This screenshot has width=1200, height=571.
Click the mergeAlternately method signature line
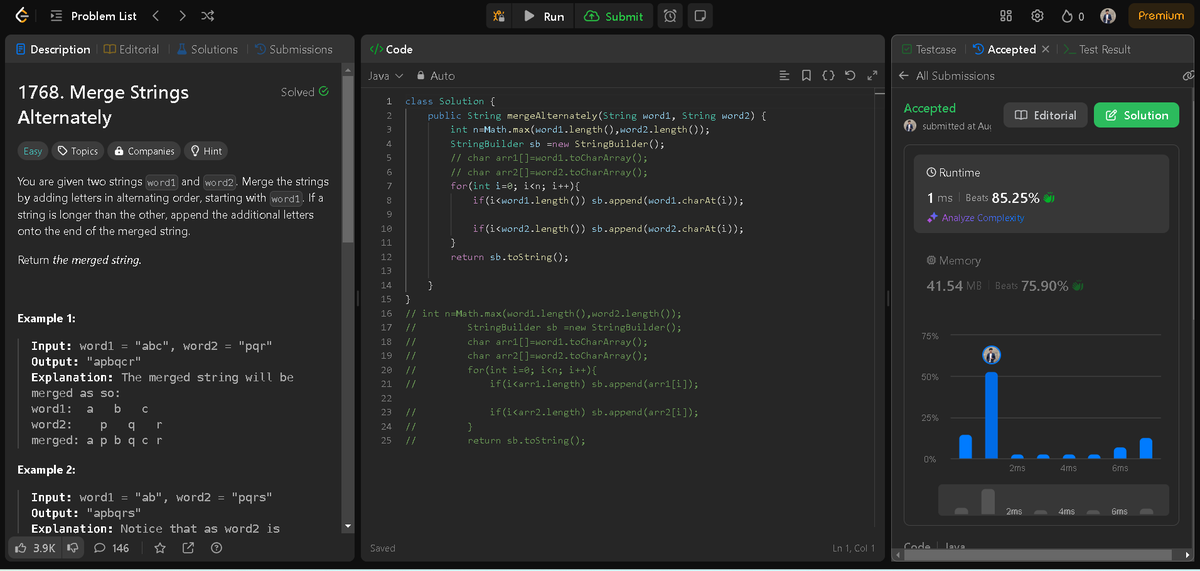click(596, 116)
